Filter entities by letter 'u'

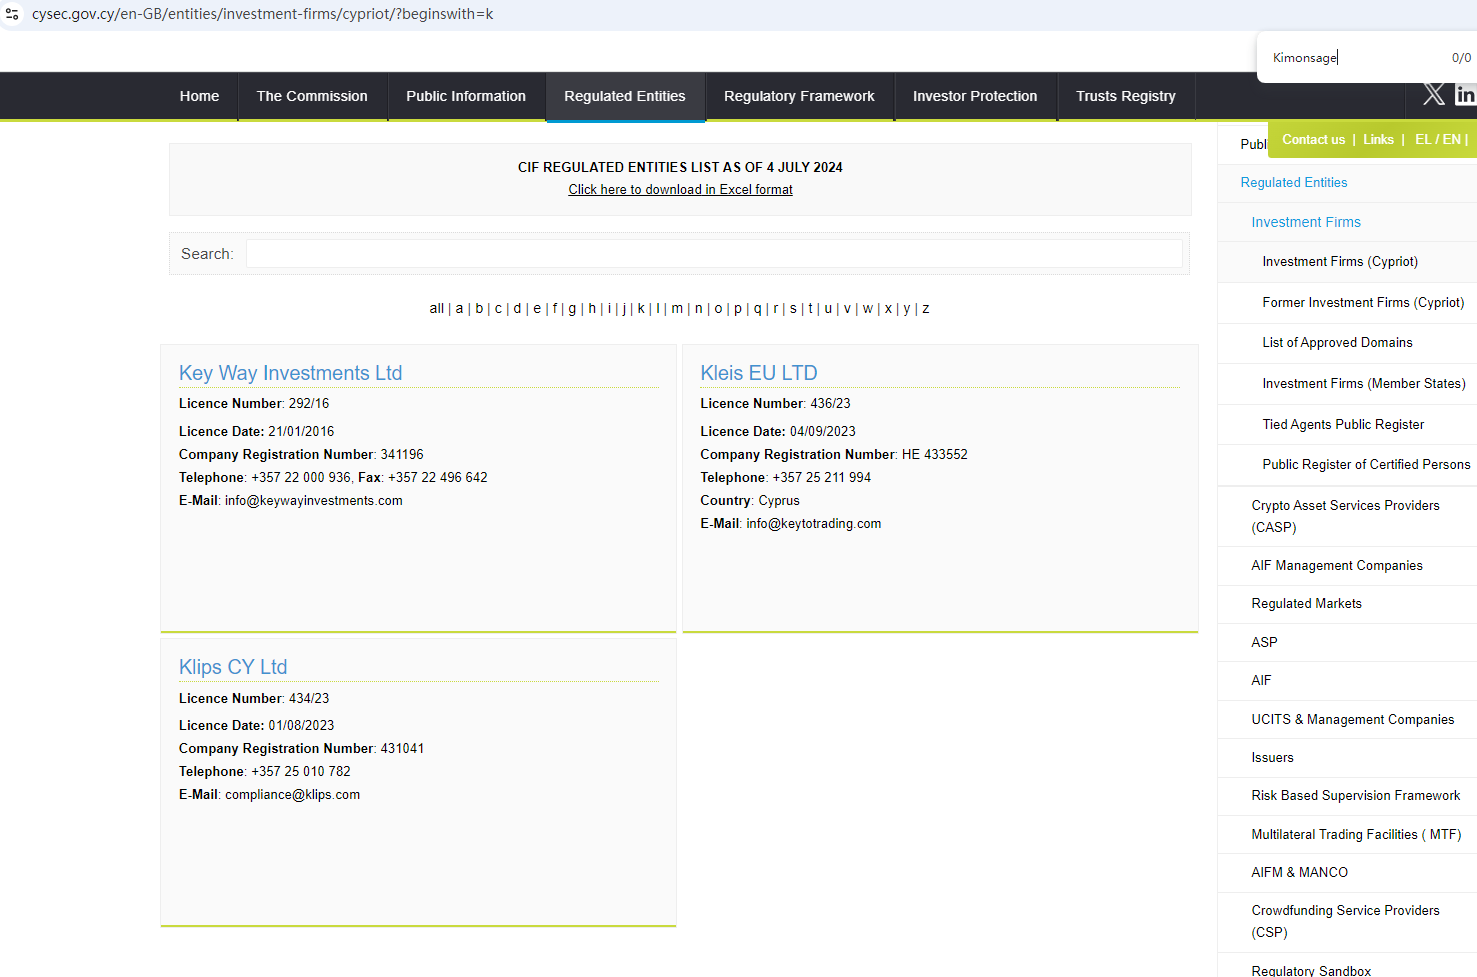coord(828,309)
